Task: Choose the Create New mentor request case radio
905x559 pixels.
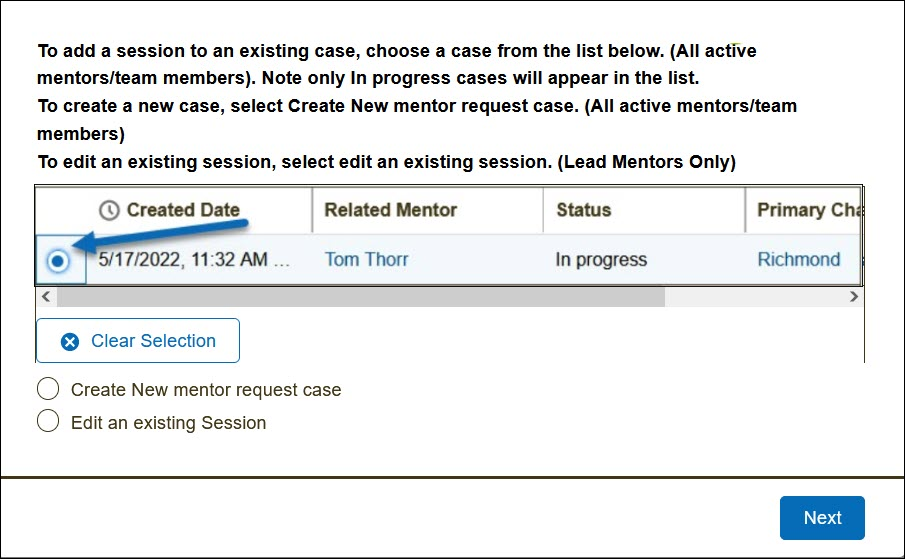Action: [x=48, y=389]
